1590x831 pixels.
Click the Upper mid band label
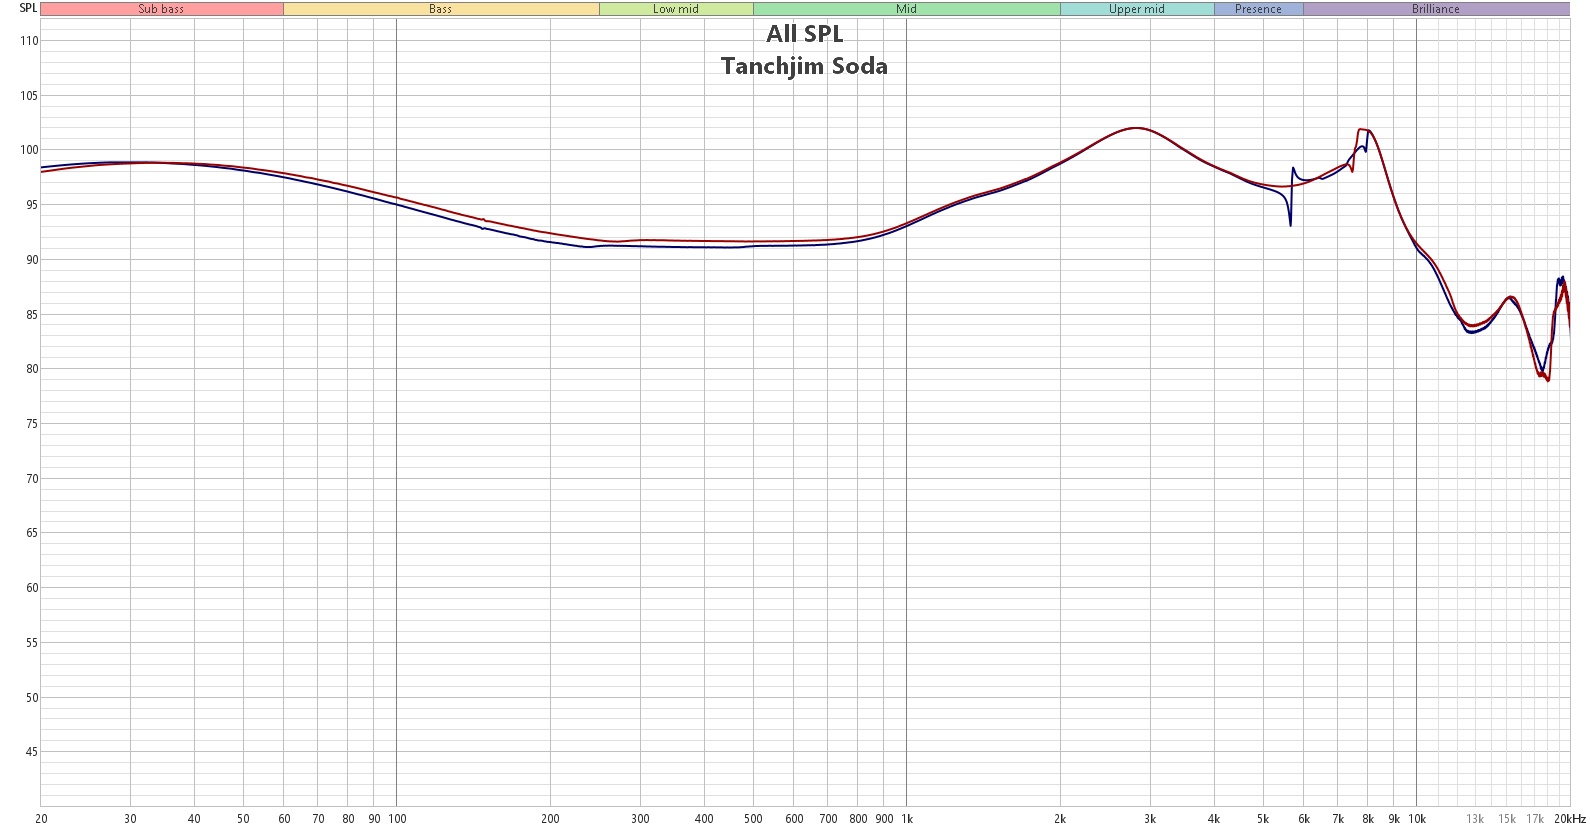tap(1137, 9)
